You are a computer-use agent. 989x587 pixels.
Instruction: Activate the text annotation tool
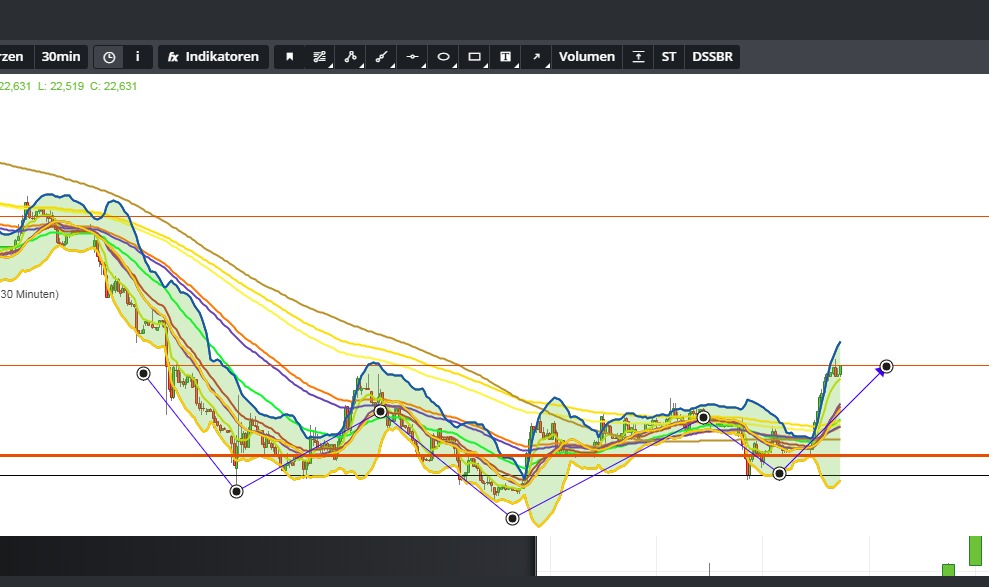coord(506,57)
